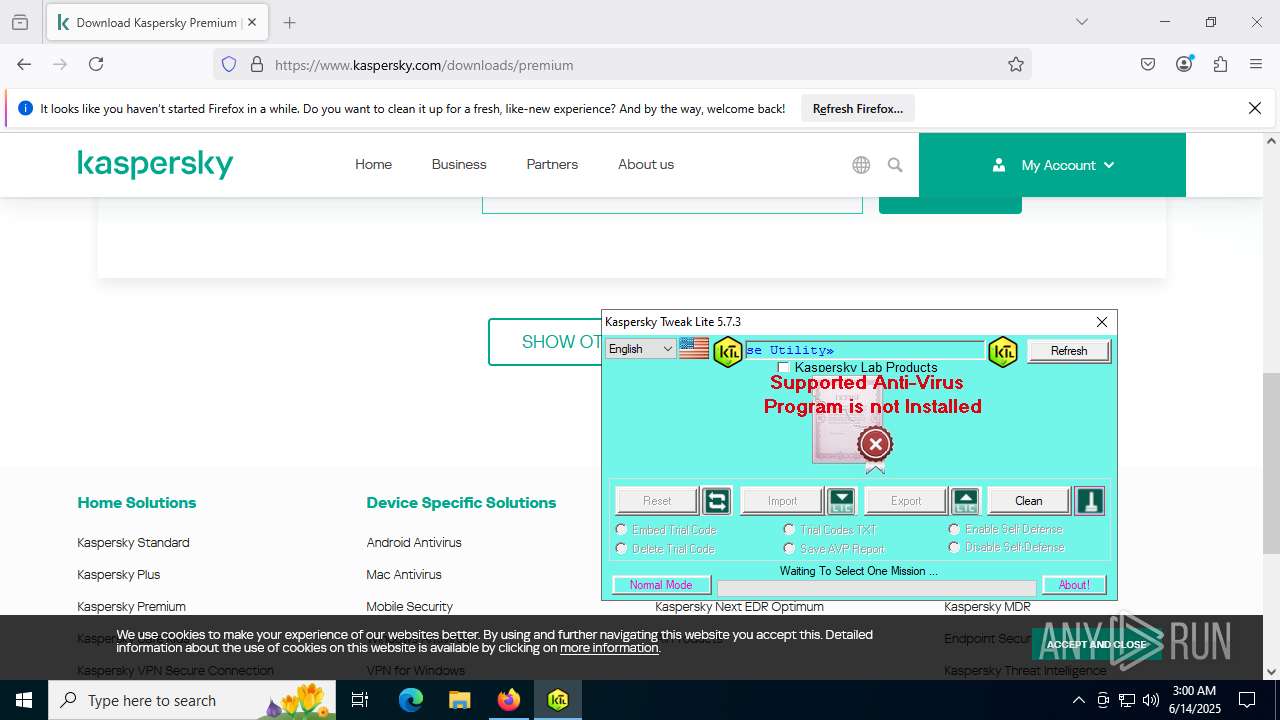Viewport: 1280px width, 720px height.
Task: Click the About! button
Action: coord(1074,585)
